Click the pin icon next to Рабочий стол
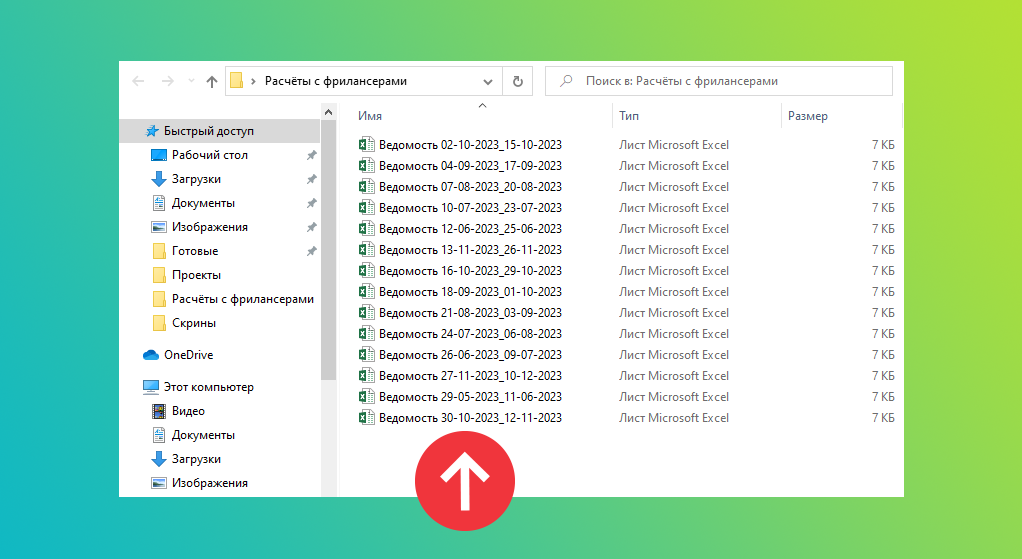The height and width of the screenshot is (559, 1022). coord(312,155)
